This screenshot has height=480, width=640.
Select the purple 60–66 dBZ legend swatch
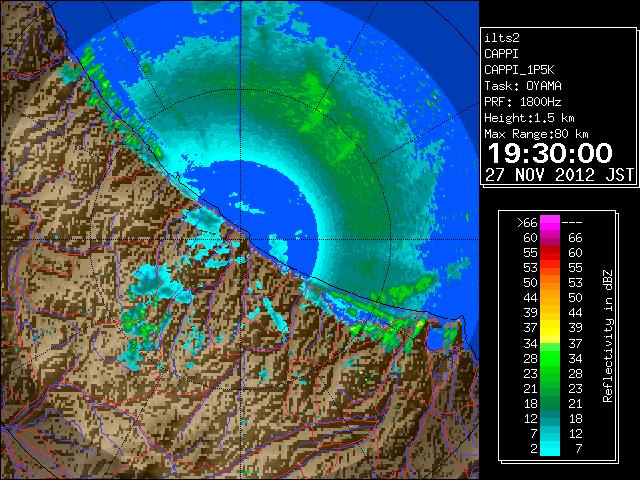click(x=550, y=238)
